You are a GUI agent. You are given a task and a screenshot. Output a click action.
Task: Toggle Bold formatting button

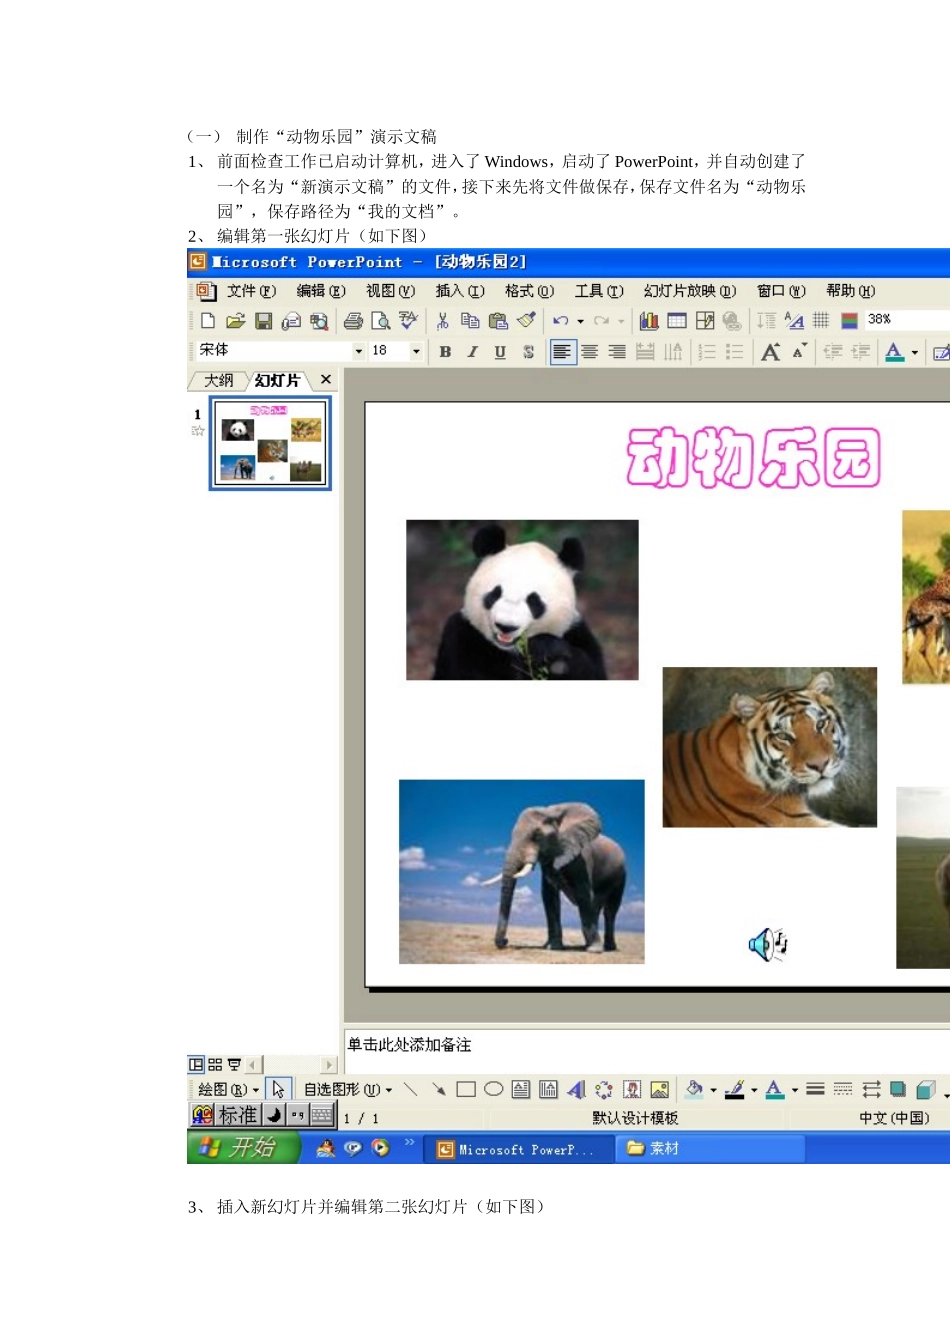(x=445, y=352)
